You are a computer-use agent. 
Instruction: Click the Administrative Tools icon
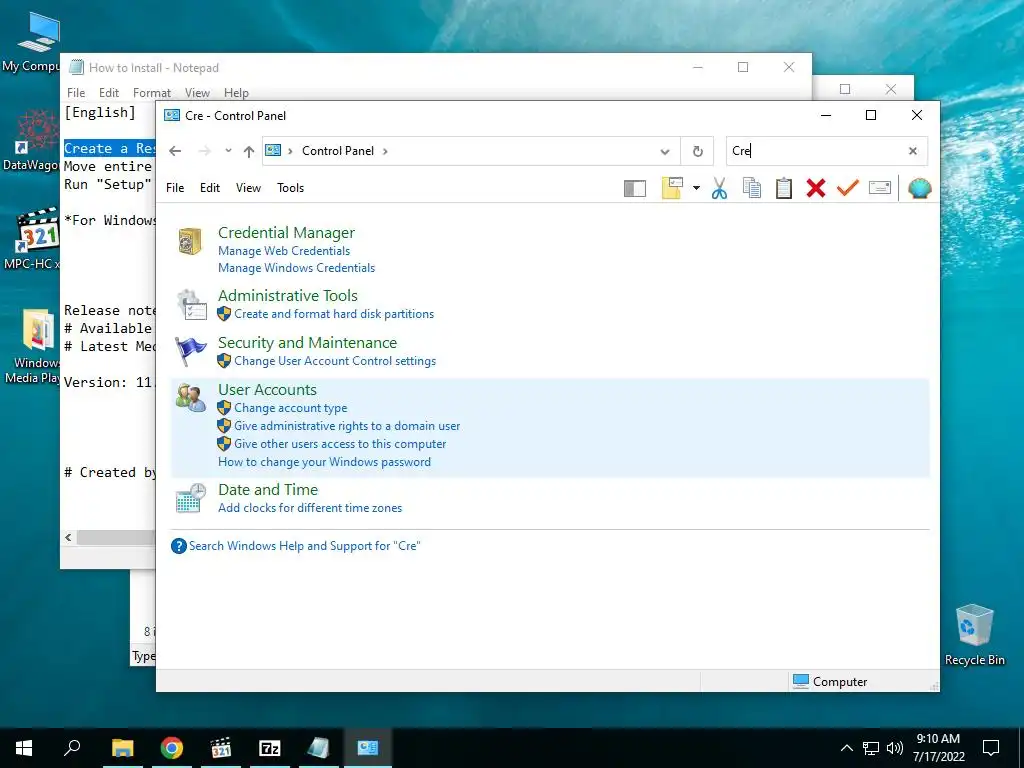(x=192, y=304)
